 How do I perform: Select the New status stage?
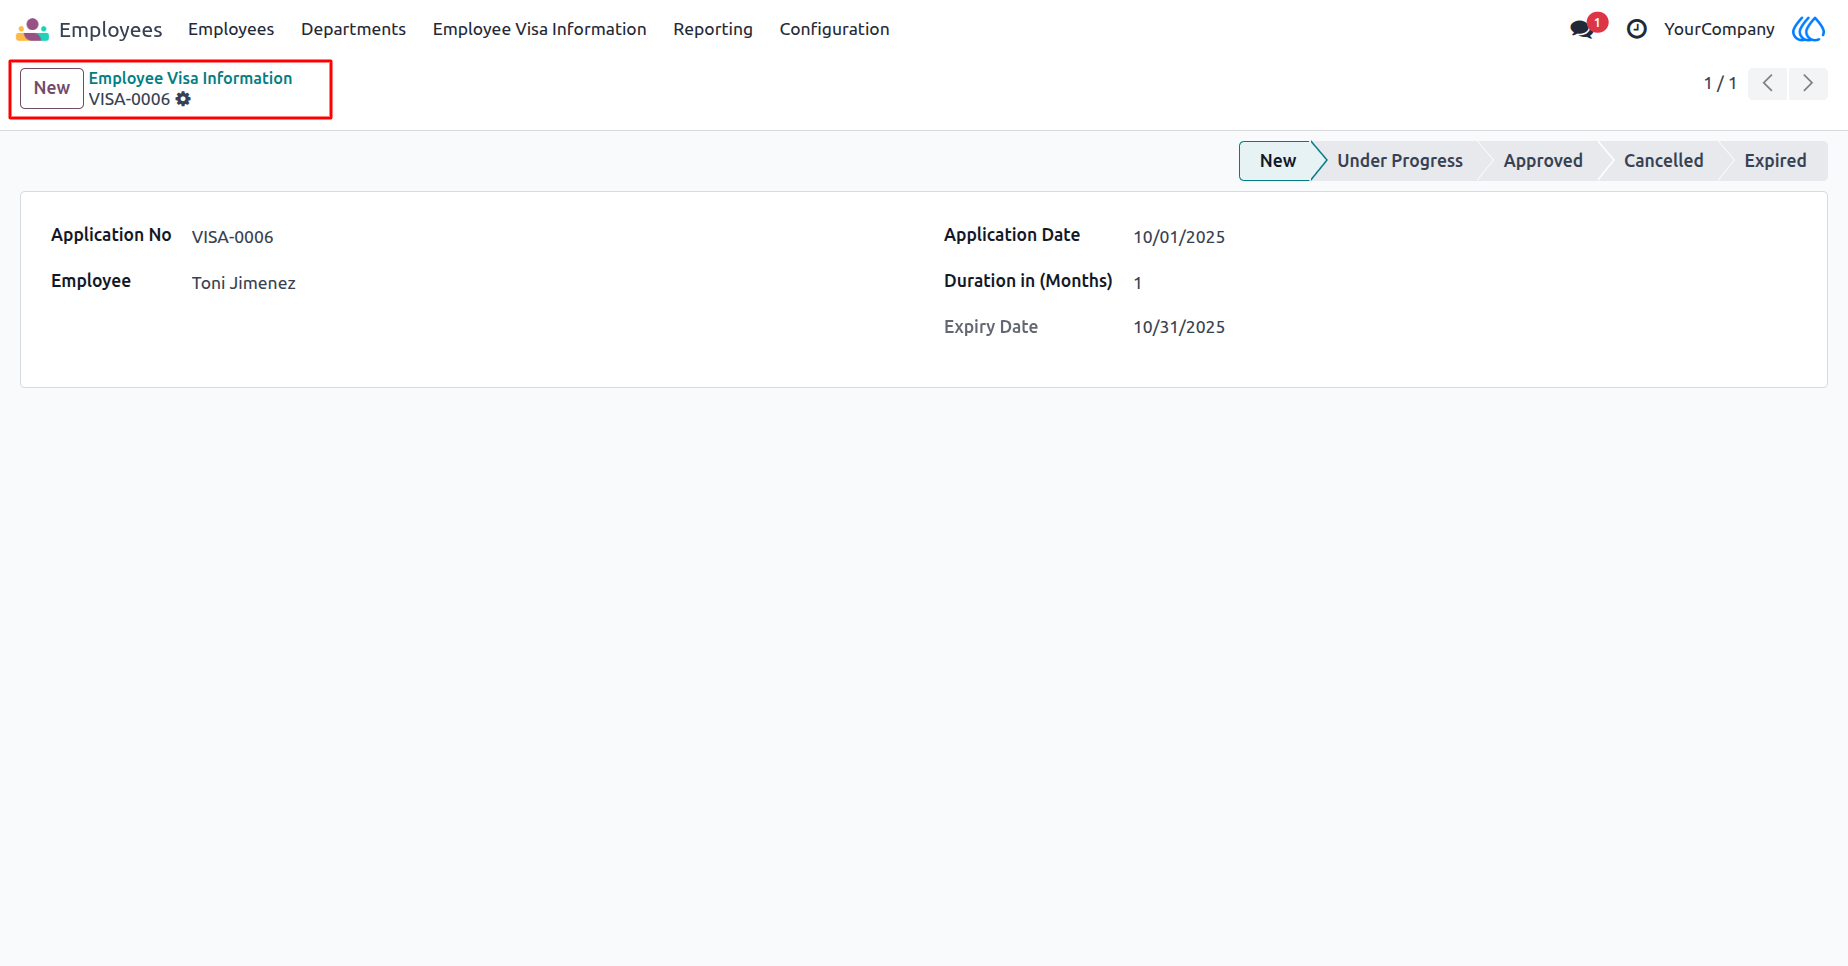[1277, 161]
